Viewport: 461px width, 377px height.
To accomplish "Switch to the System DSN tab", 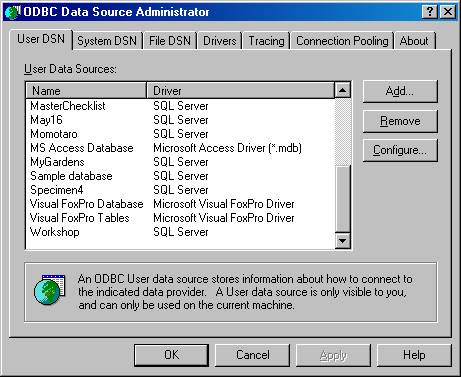I will (107, 41).
